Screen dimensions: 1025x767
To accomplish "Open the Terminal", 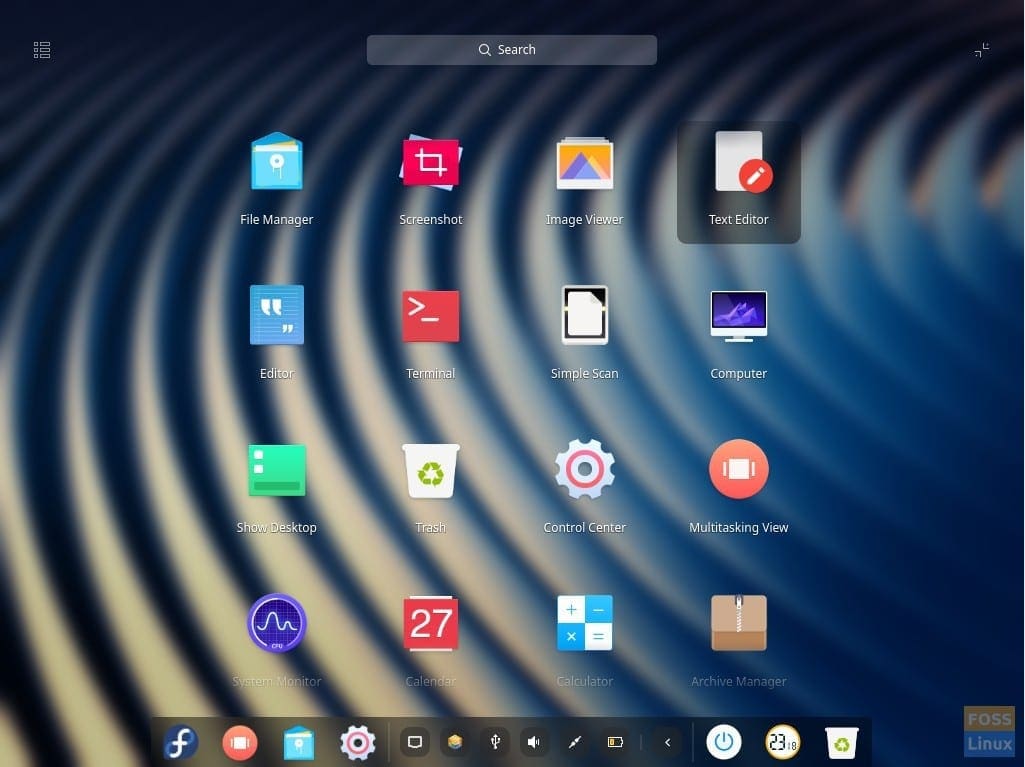I will click(x=430, y=316).
